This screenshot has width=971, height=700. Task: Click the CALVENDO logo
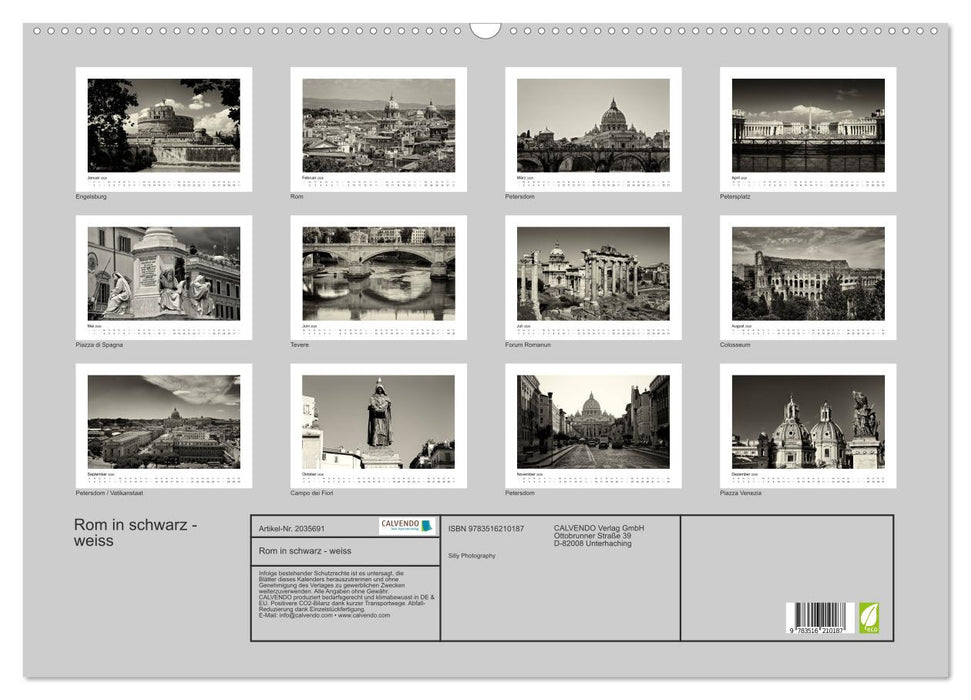click(x=407, y=526)
